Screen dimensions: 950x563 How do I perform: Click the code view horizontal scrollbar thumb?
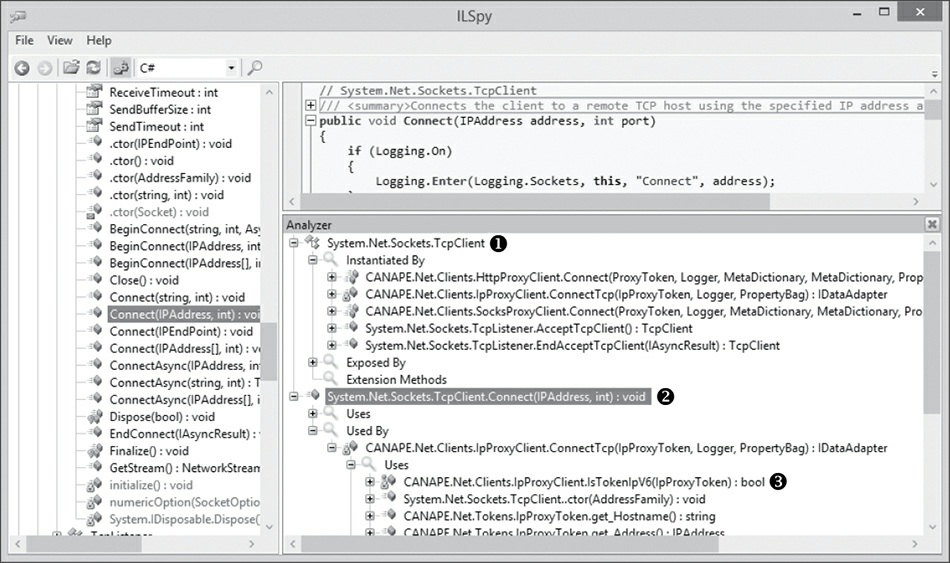[x=536, y=202]
